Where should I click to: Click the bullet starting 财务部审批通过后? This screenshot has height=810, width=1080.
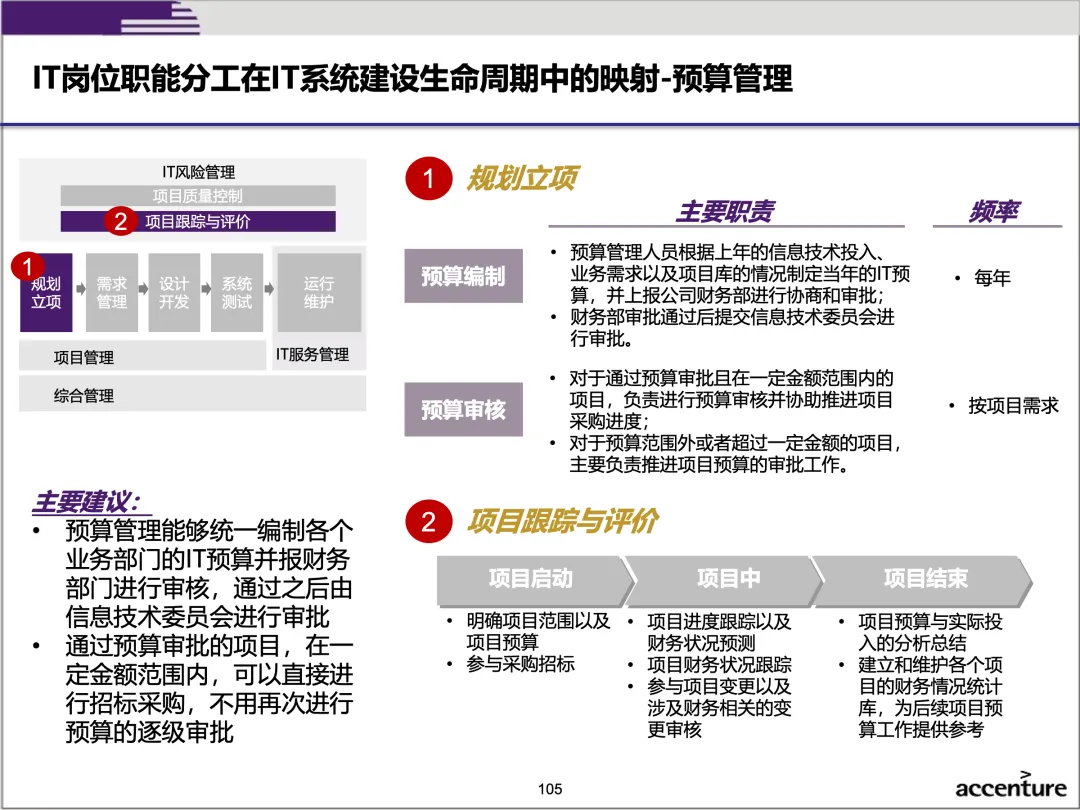click(x=732, y=328)
